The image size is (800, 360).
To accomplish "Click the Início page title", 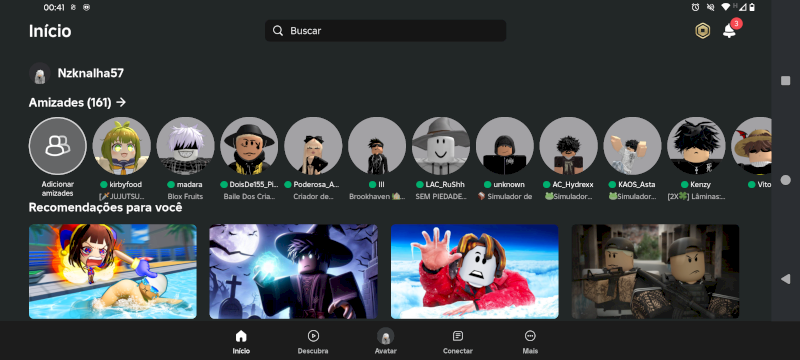I will (x=50, y=31).
